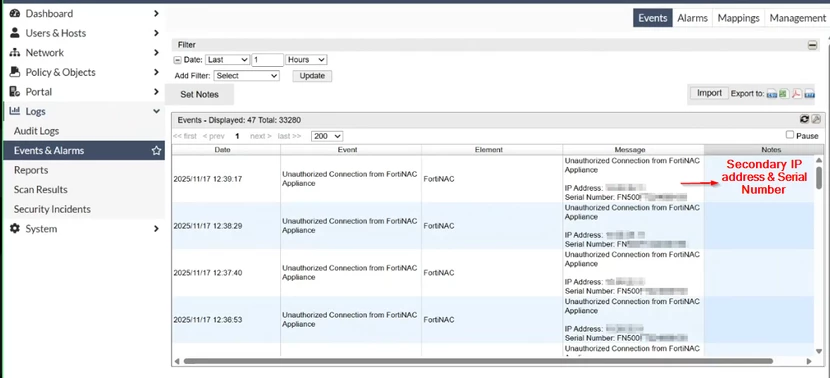Sort by the Date column header
Viewport: 830px width, 378px height.
(x=226, y=150)
